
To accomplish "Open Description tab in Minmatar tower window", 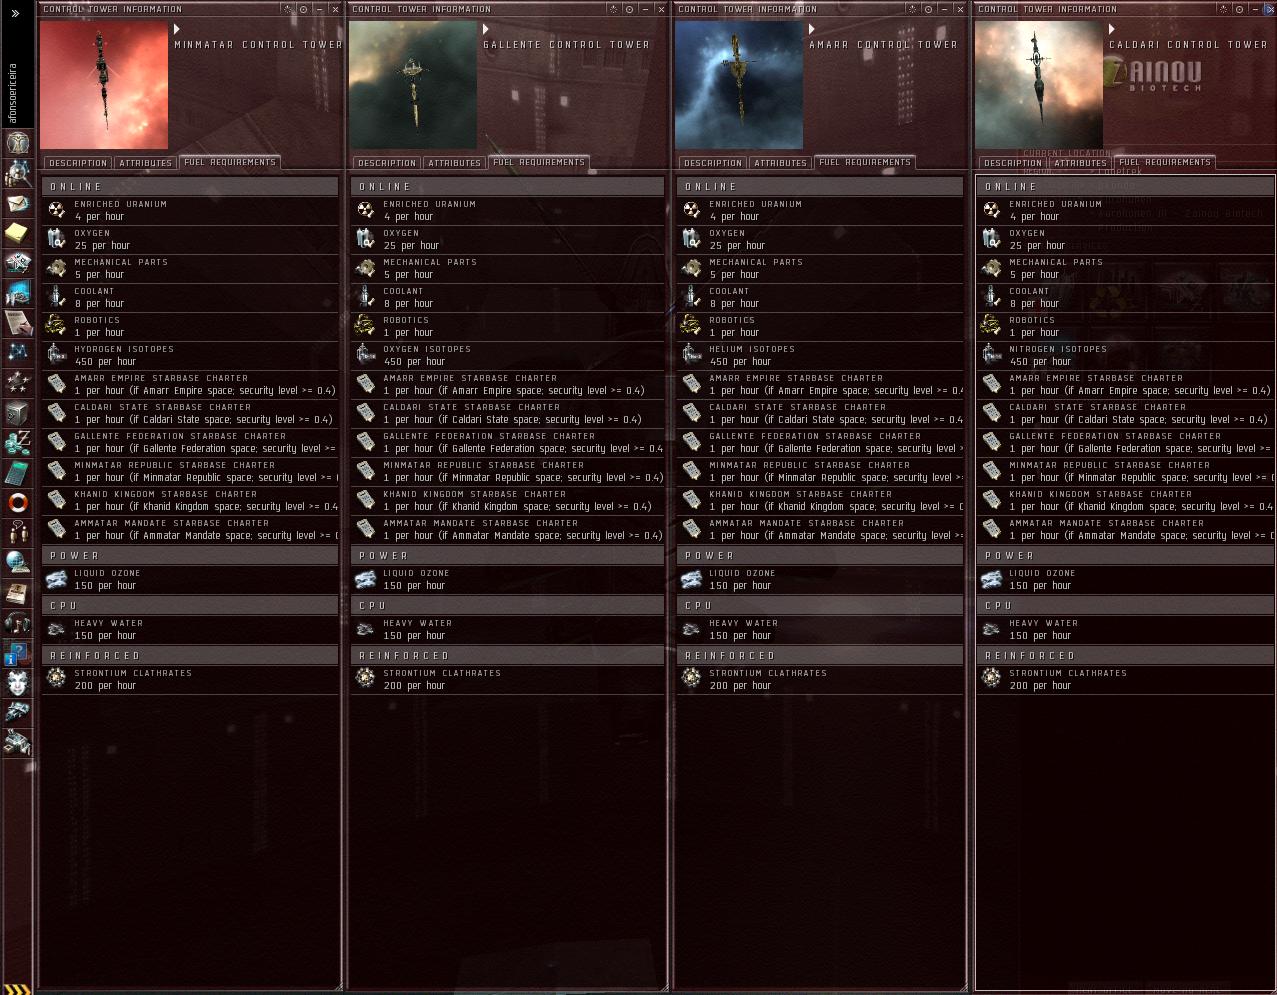I will point(78,163).
